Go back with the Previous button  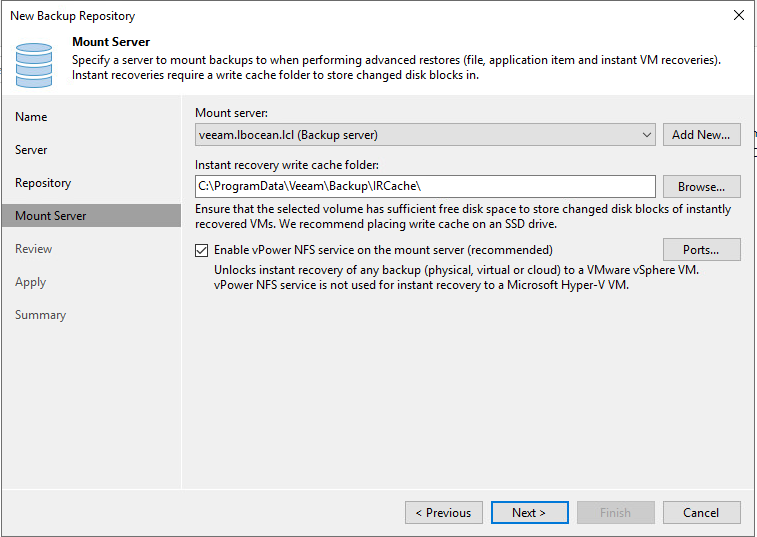coord(443,513)
